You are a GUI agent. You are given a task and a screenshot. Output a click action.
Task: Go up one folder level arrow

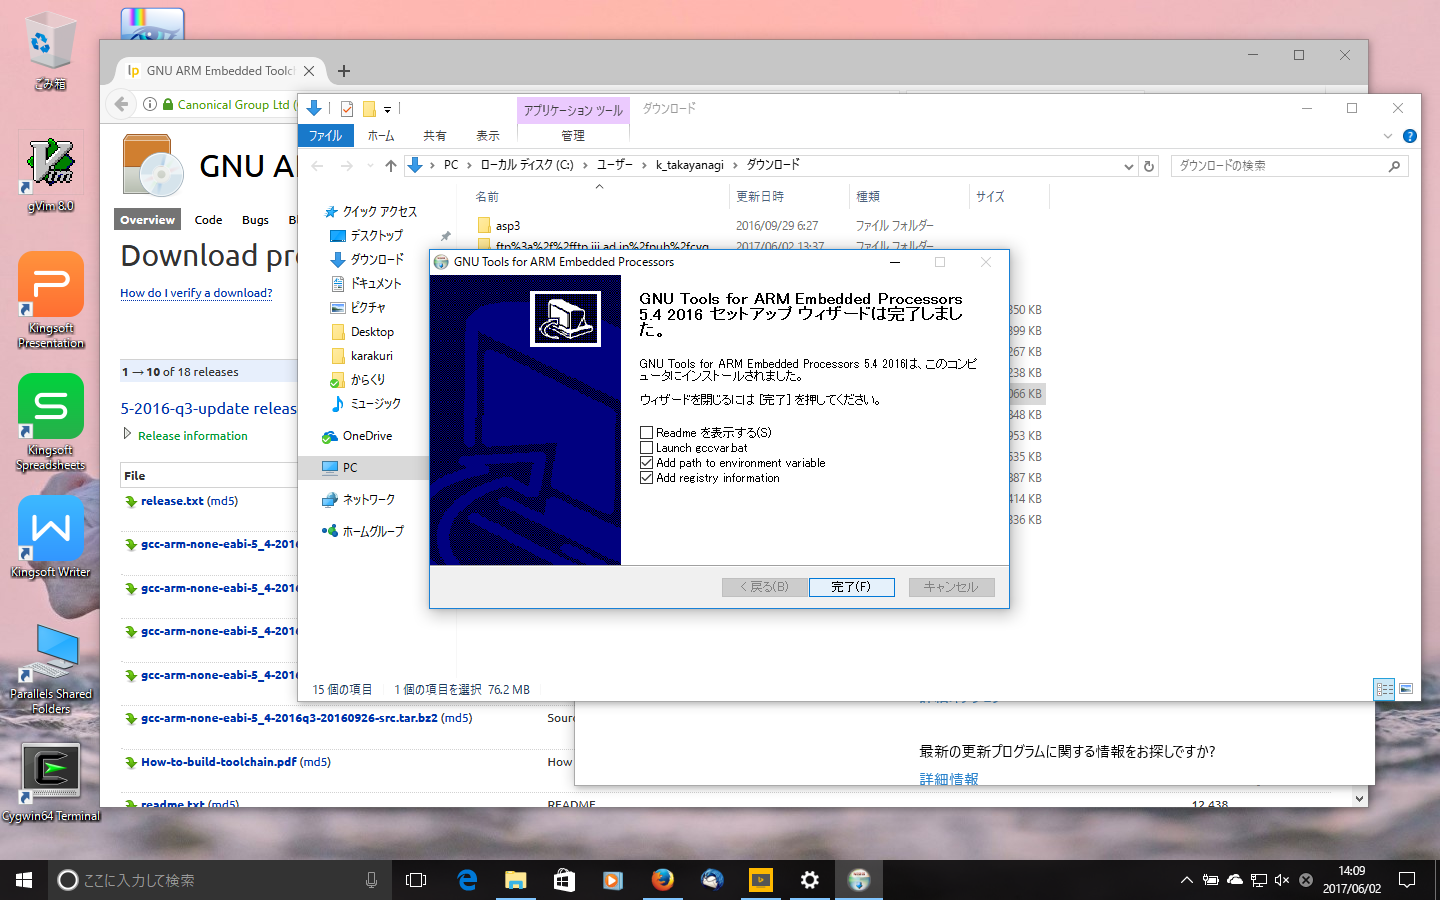point(390,165)
